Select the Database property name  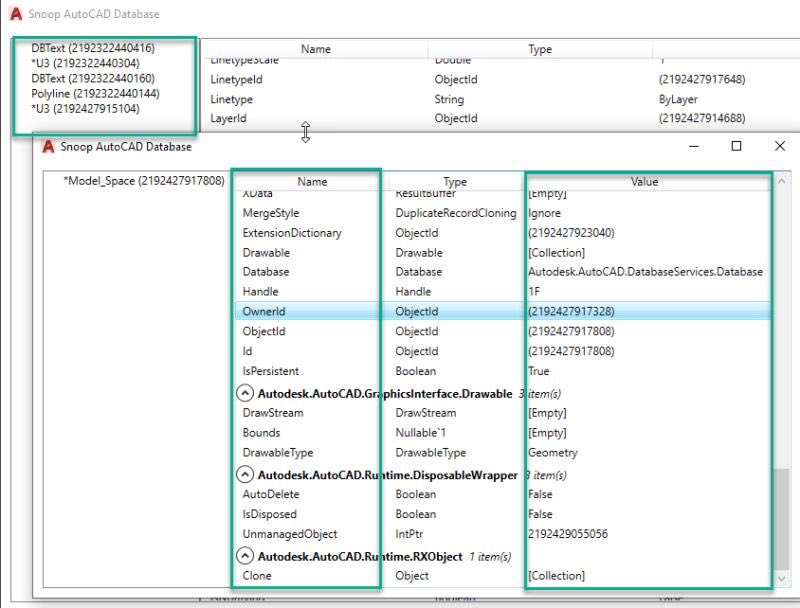pyautogui.click(x=266, y=272)
